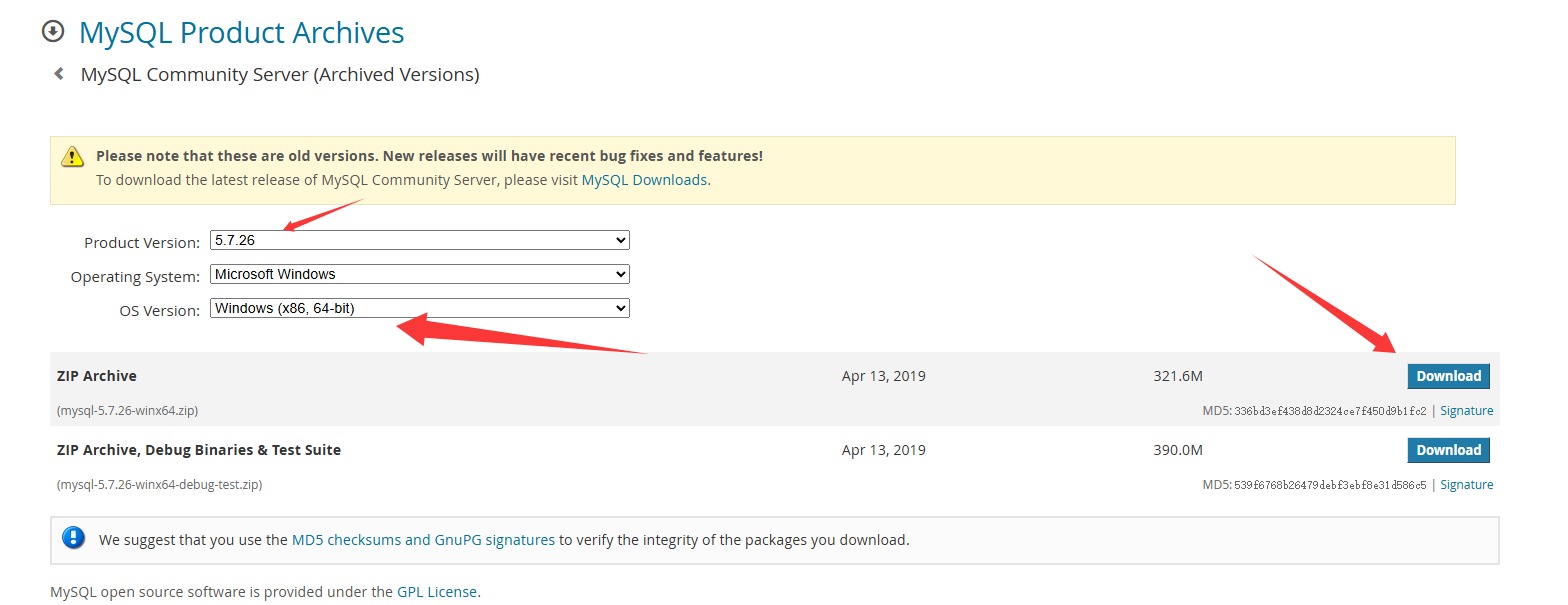
Task: Click the yellow warning triangle icon
Action: 72,156
